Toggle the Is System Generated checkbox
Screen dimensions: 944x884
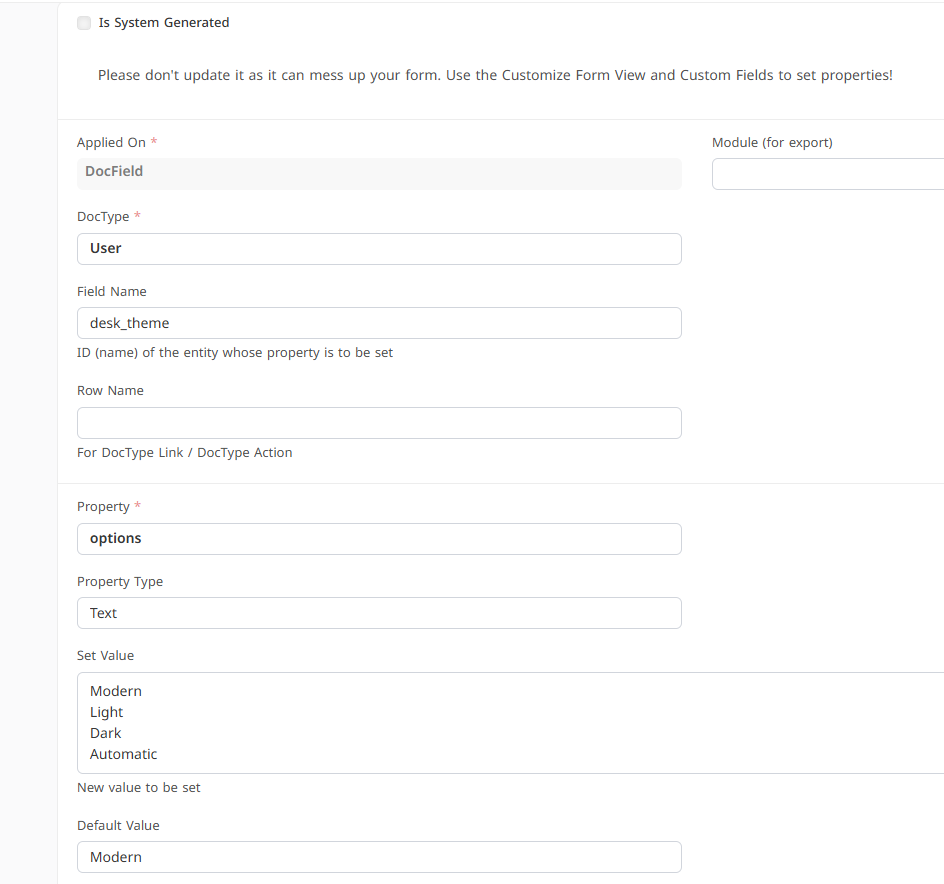(84, 23)
